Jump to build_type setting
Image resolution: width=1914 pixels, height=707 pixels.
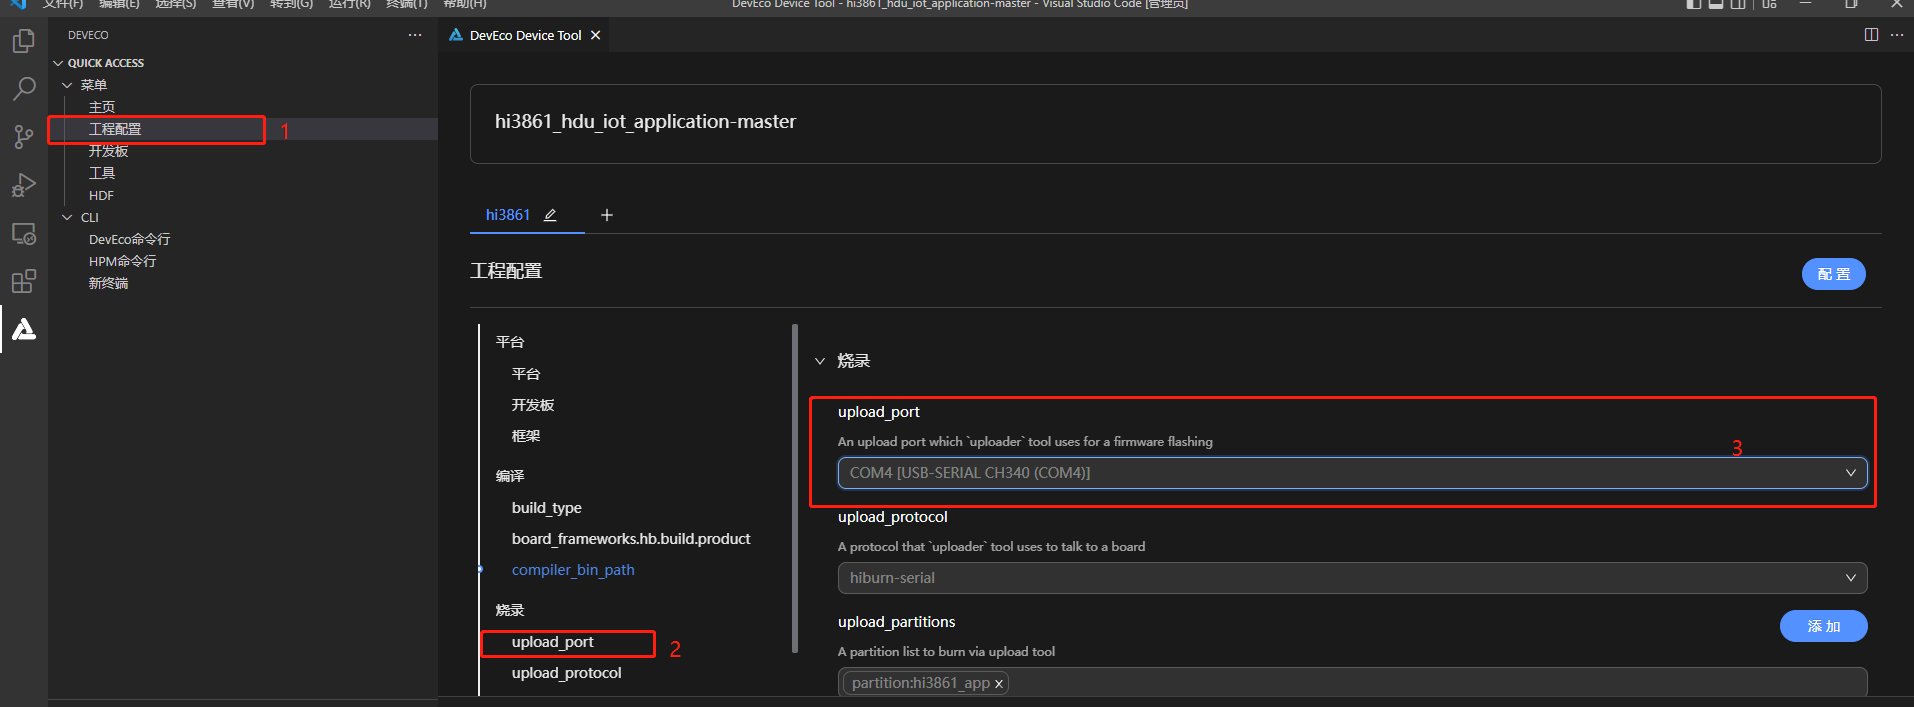coord(546,508)
